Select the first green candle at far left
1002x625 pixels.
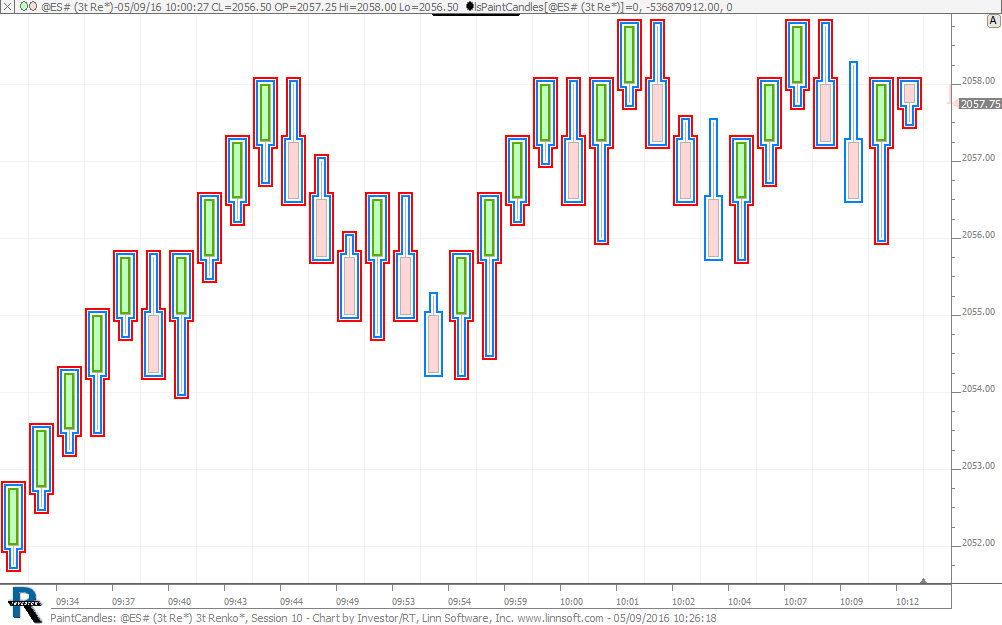[13, 516]
